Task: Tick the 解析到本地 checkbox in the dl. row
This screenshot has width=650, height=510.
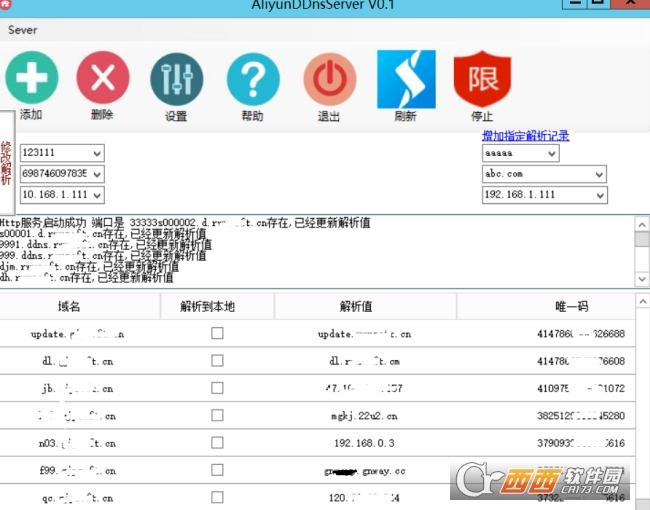Action: pyautogui.click(x=217, y=360)
